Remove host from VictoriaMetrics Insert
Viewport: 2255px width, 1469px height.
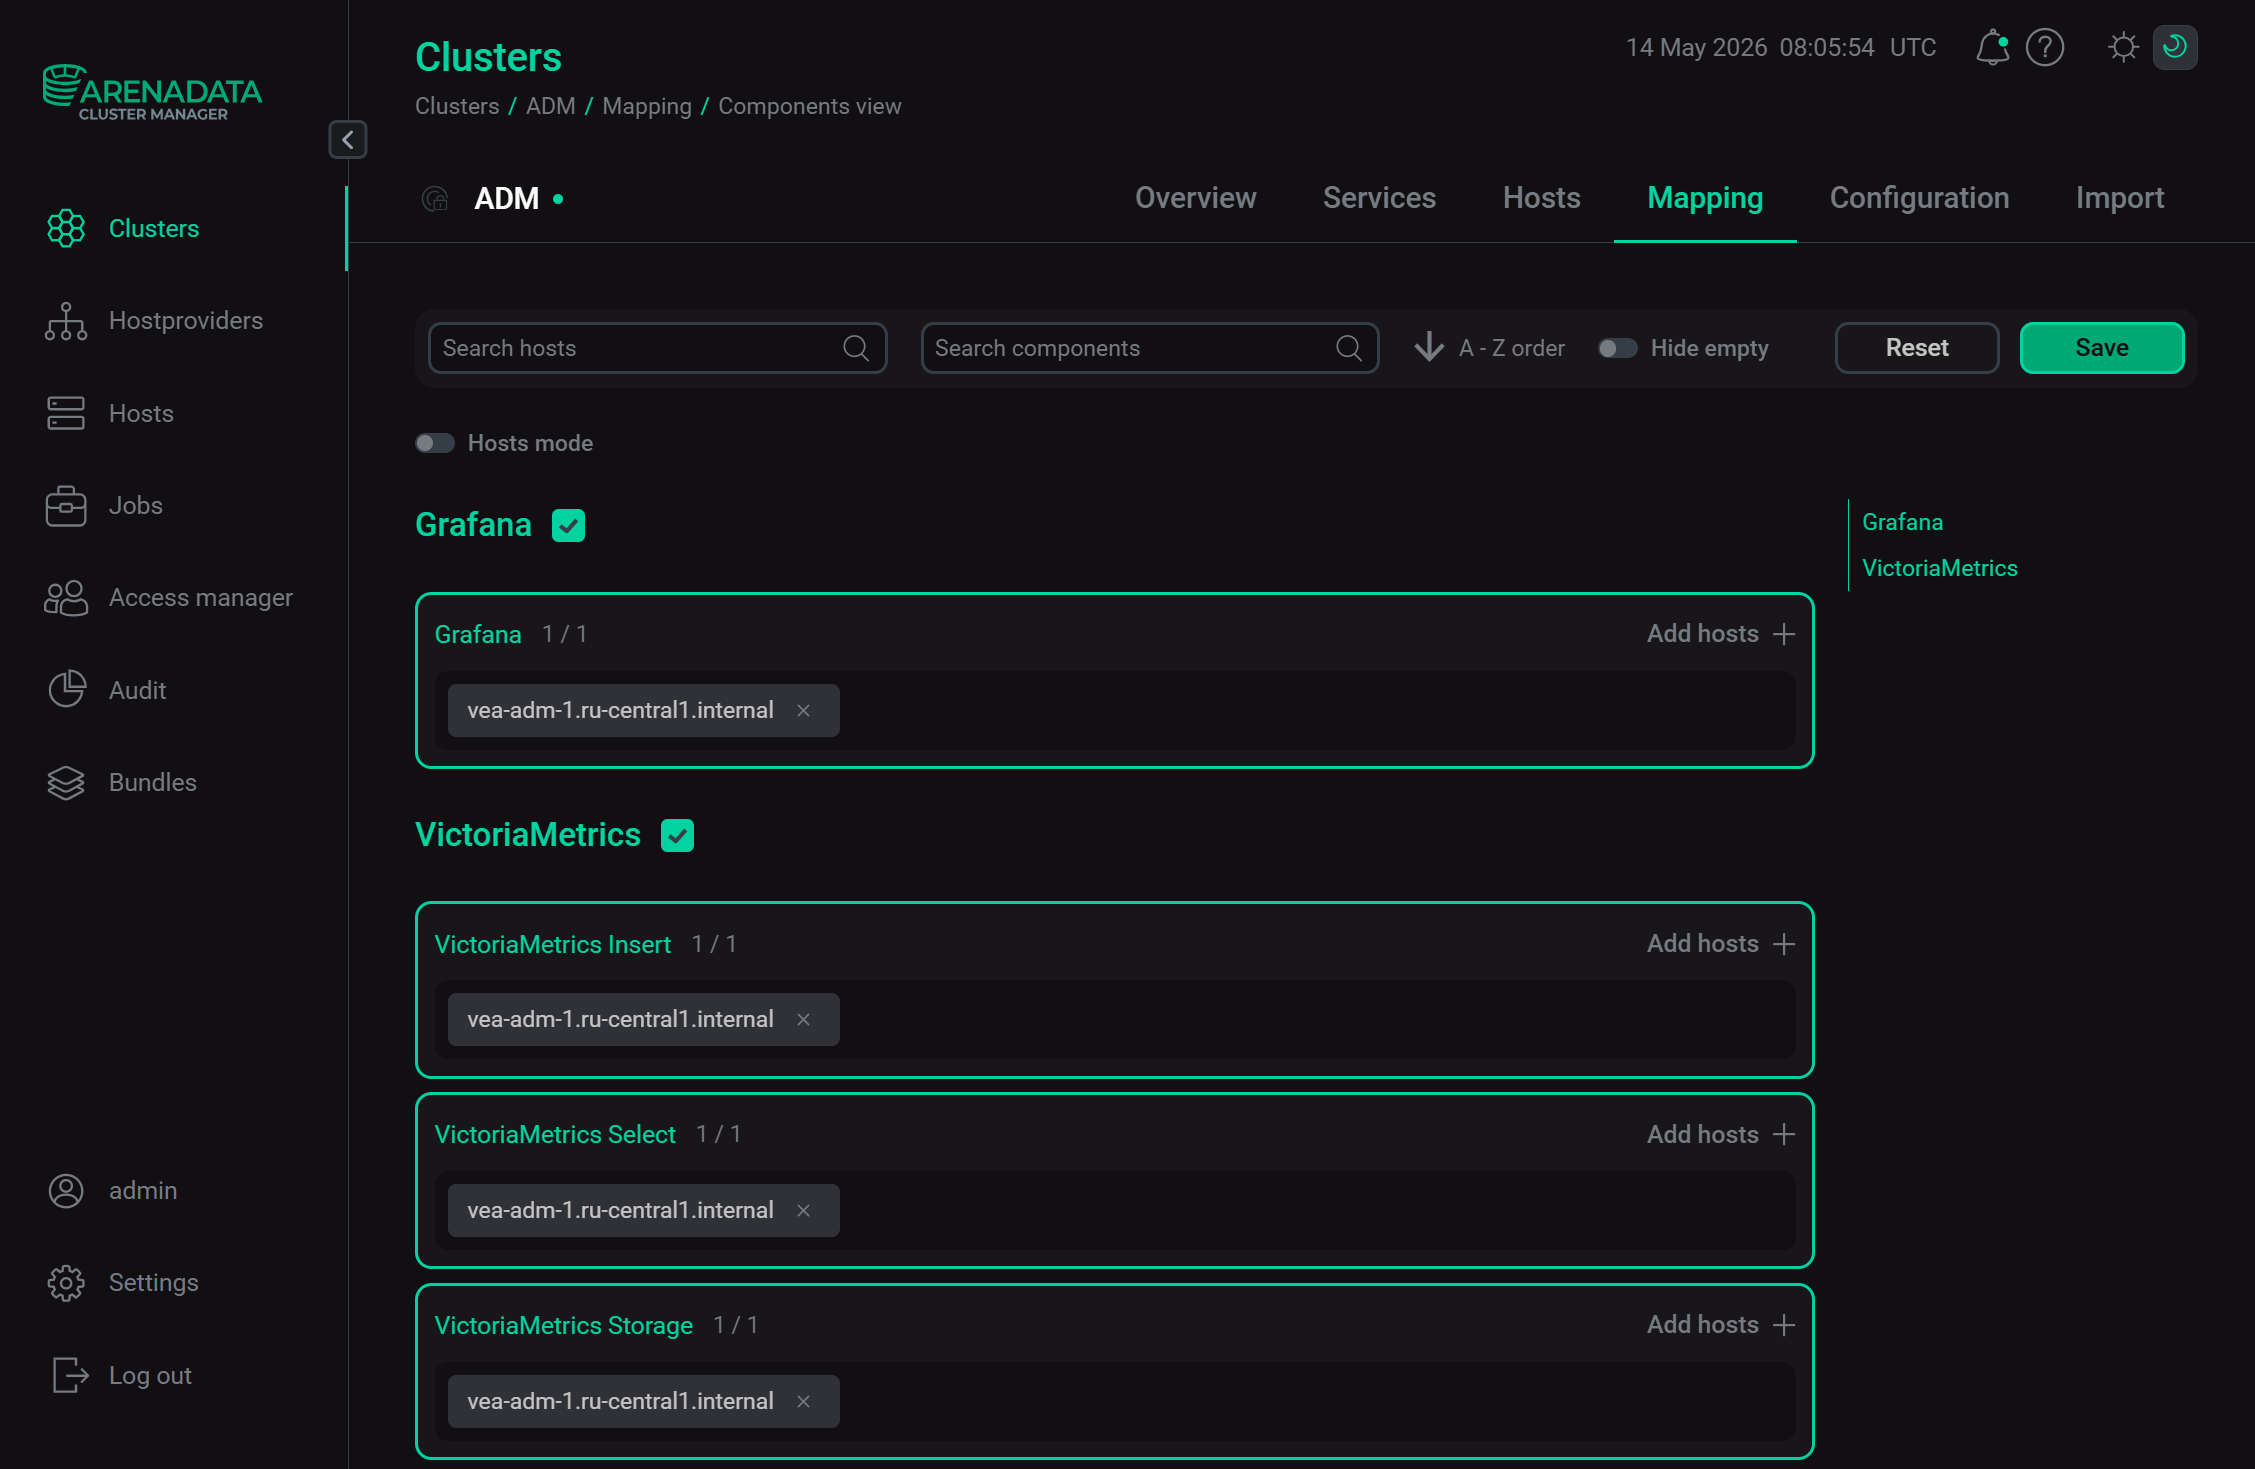(803, 1020)
